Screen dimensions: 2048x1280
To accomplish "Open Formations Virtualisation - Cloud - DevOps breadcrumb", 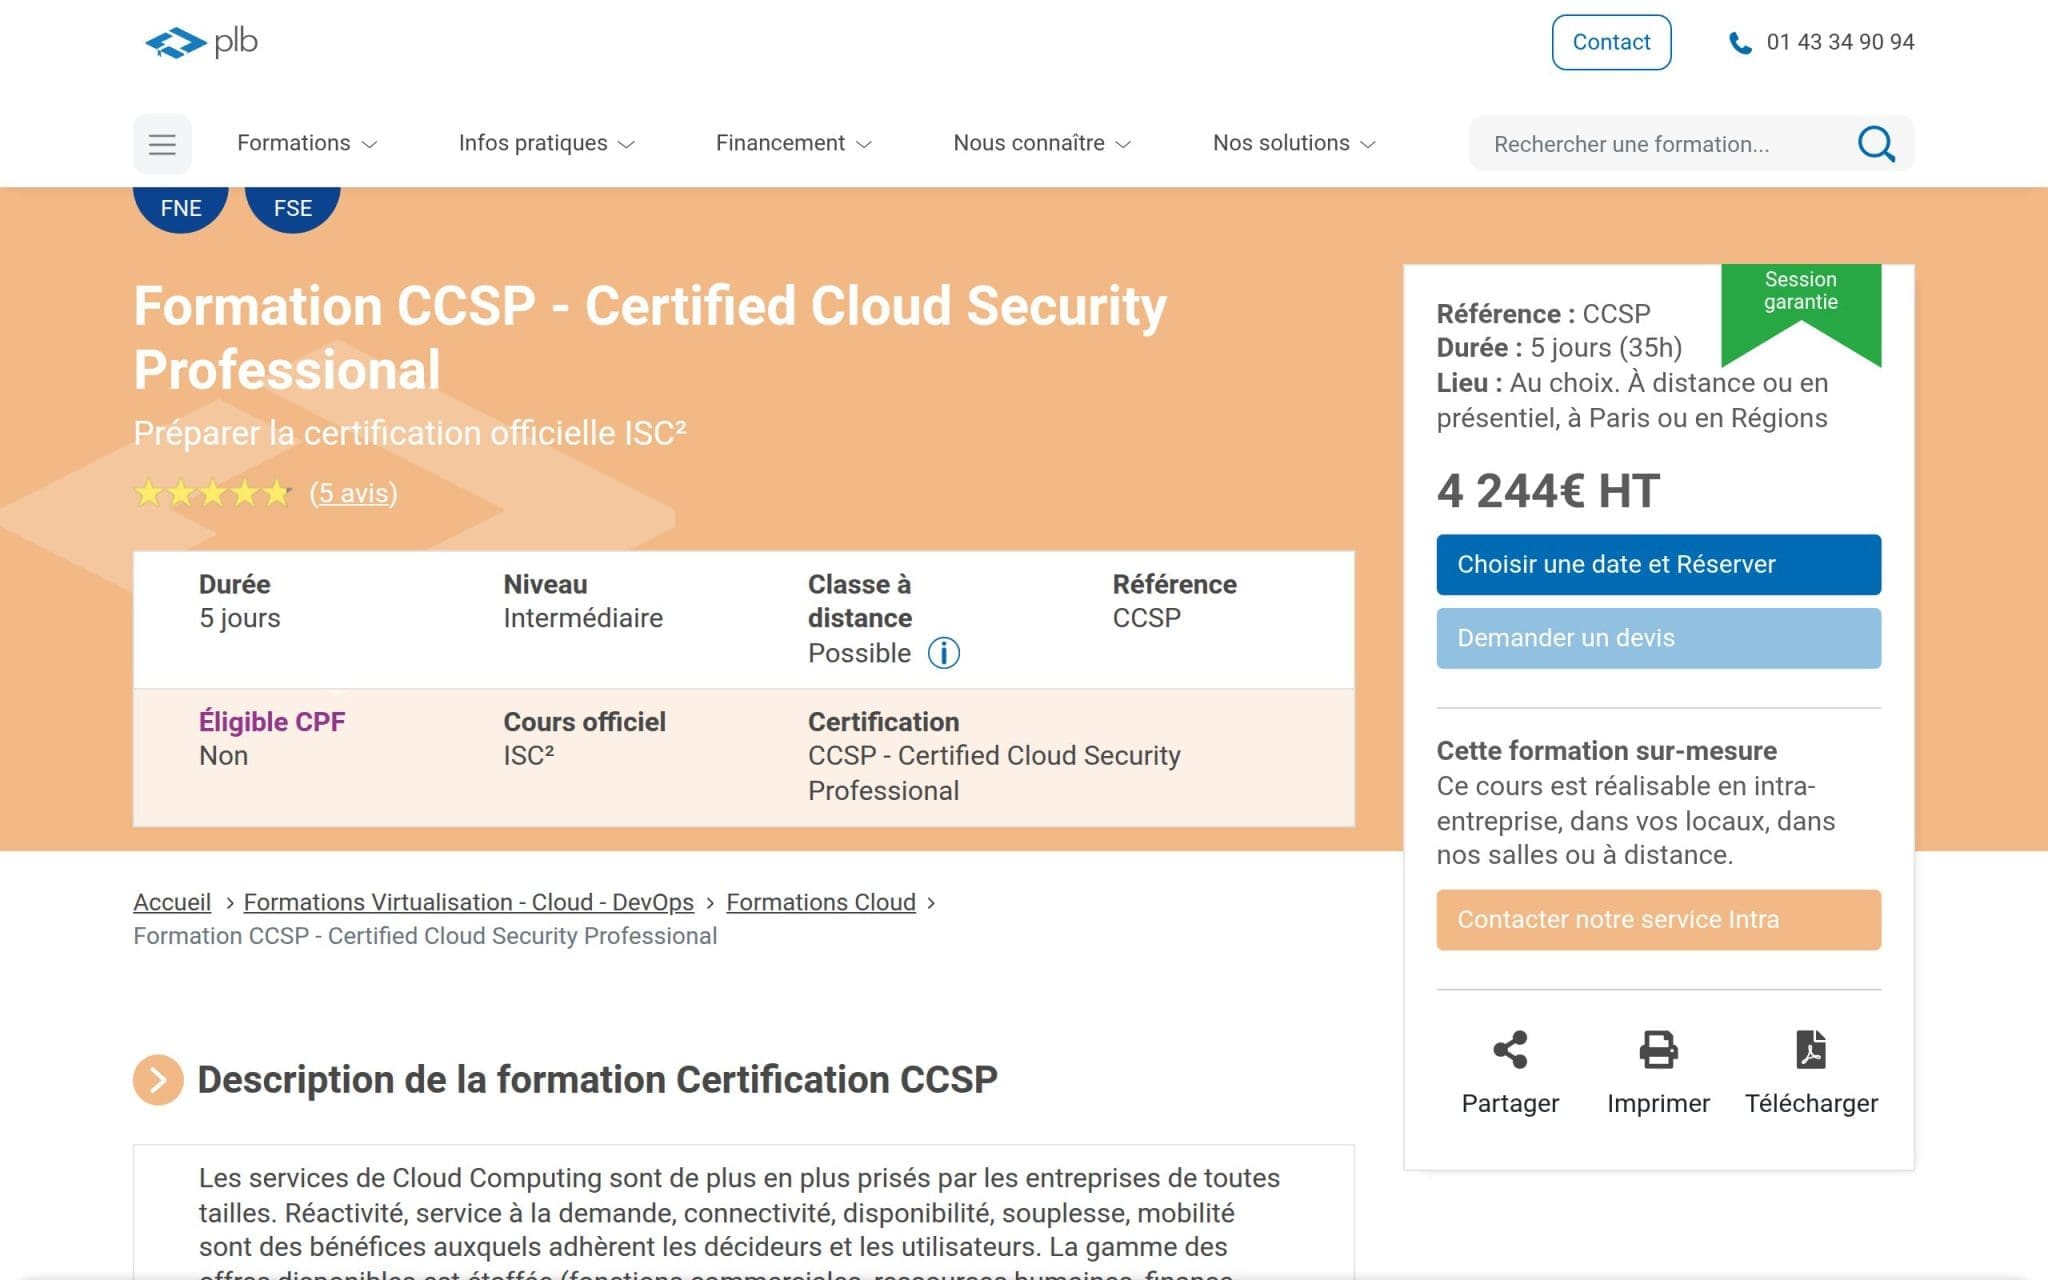I will click(x=468, y=902).
